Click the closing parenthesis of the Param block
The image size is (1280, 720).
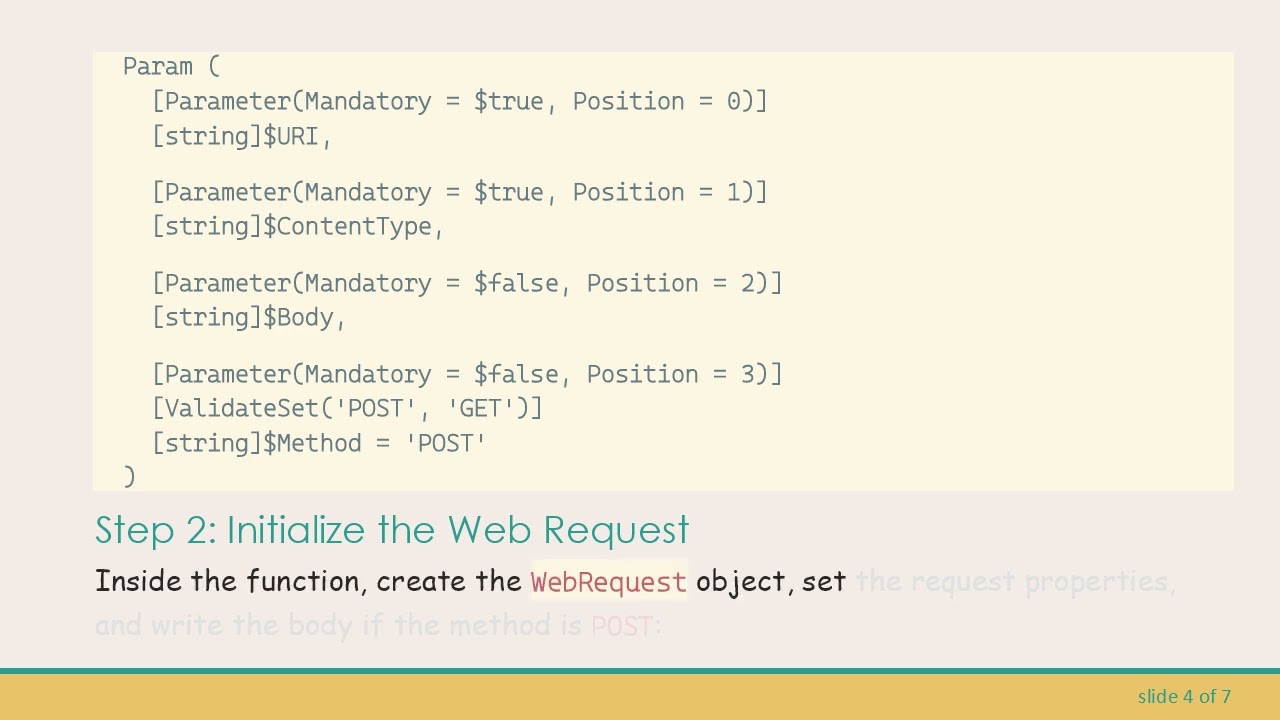pos(129,476)
